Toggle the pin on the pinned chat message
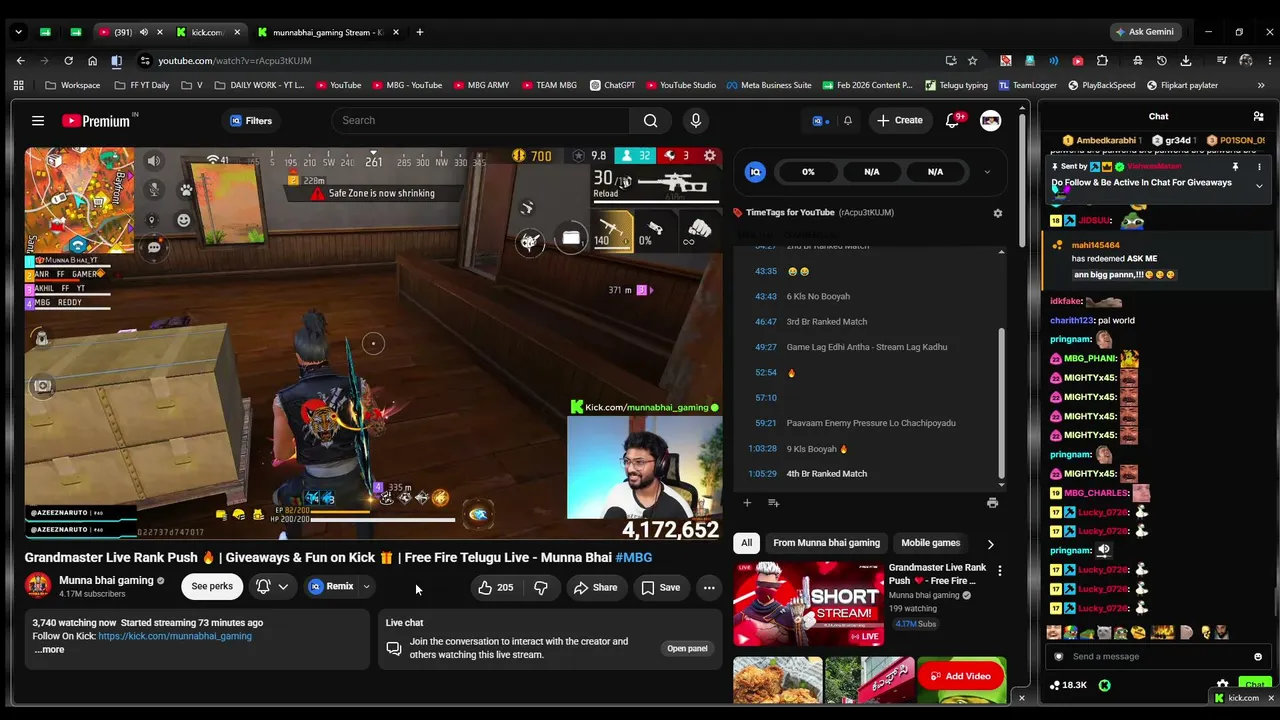This screenshot has width=1280, height=720. [1235, 166]
